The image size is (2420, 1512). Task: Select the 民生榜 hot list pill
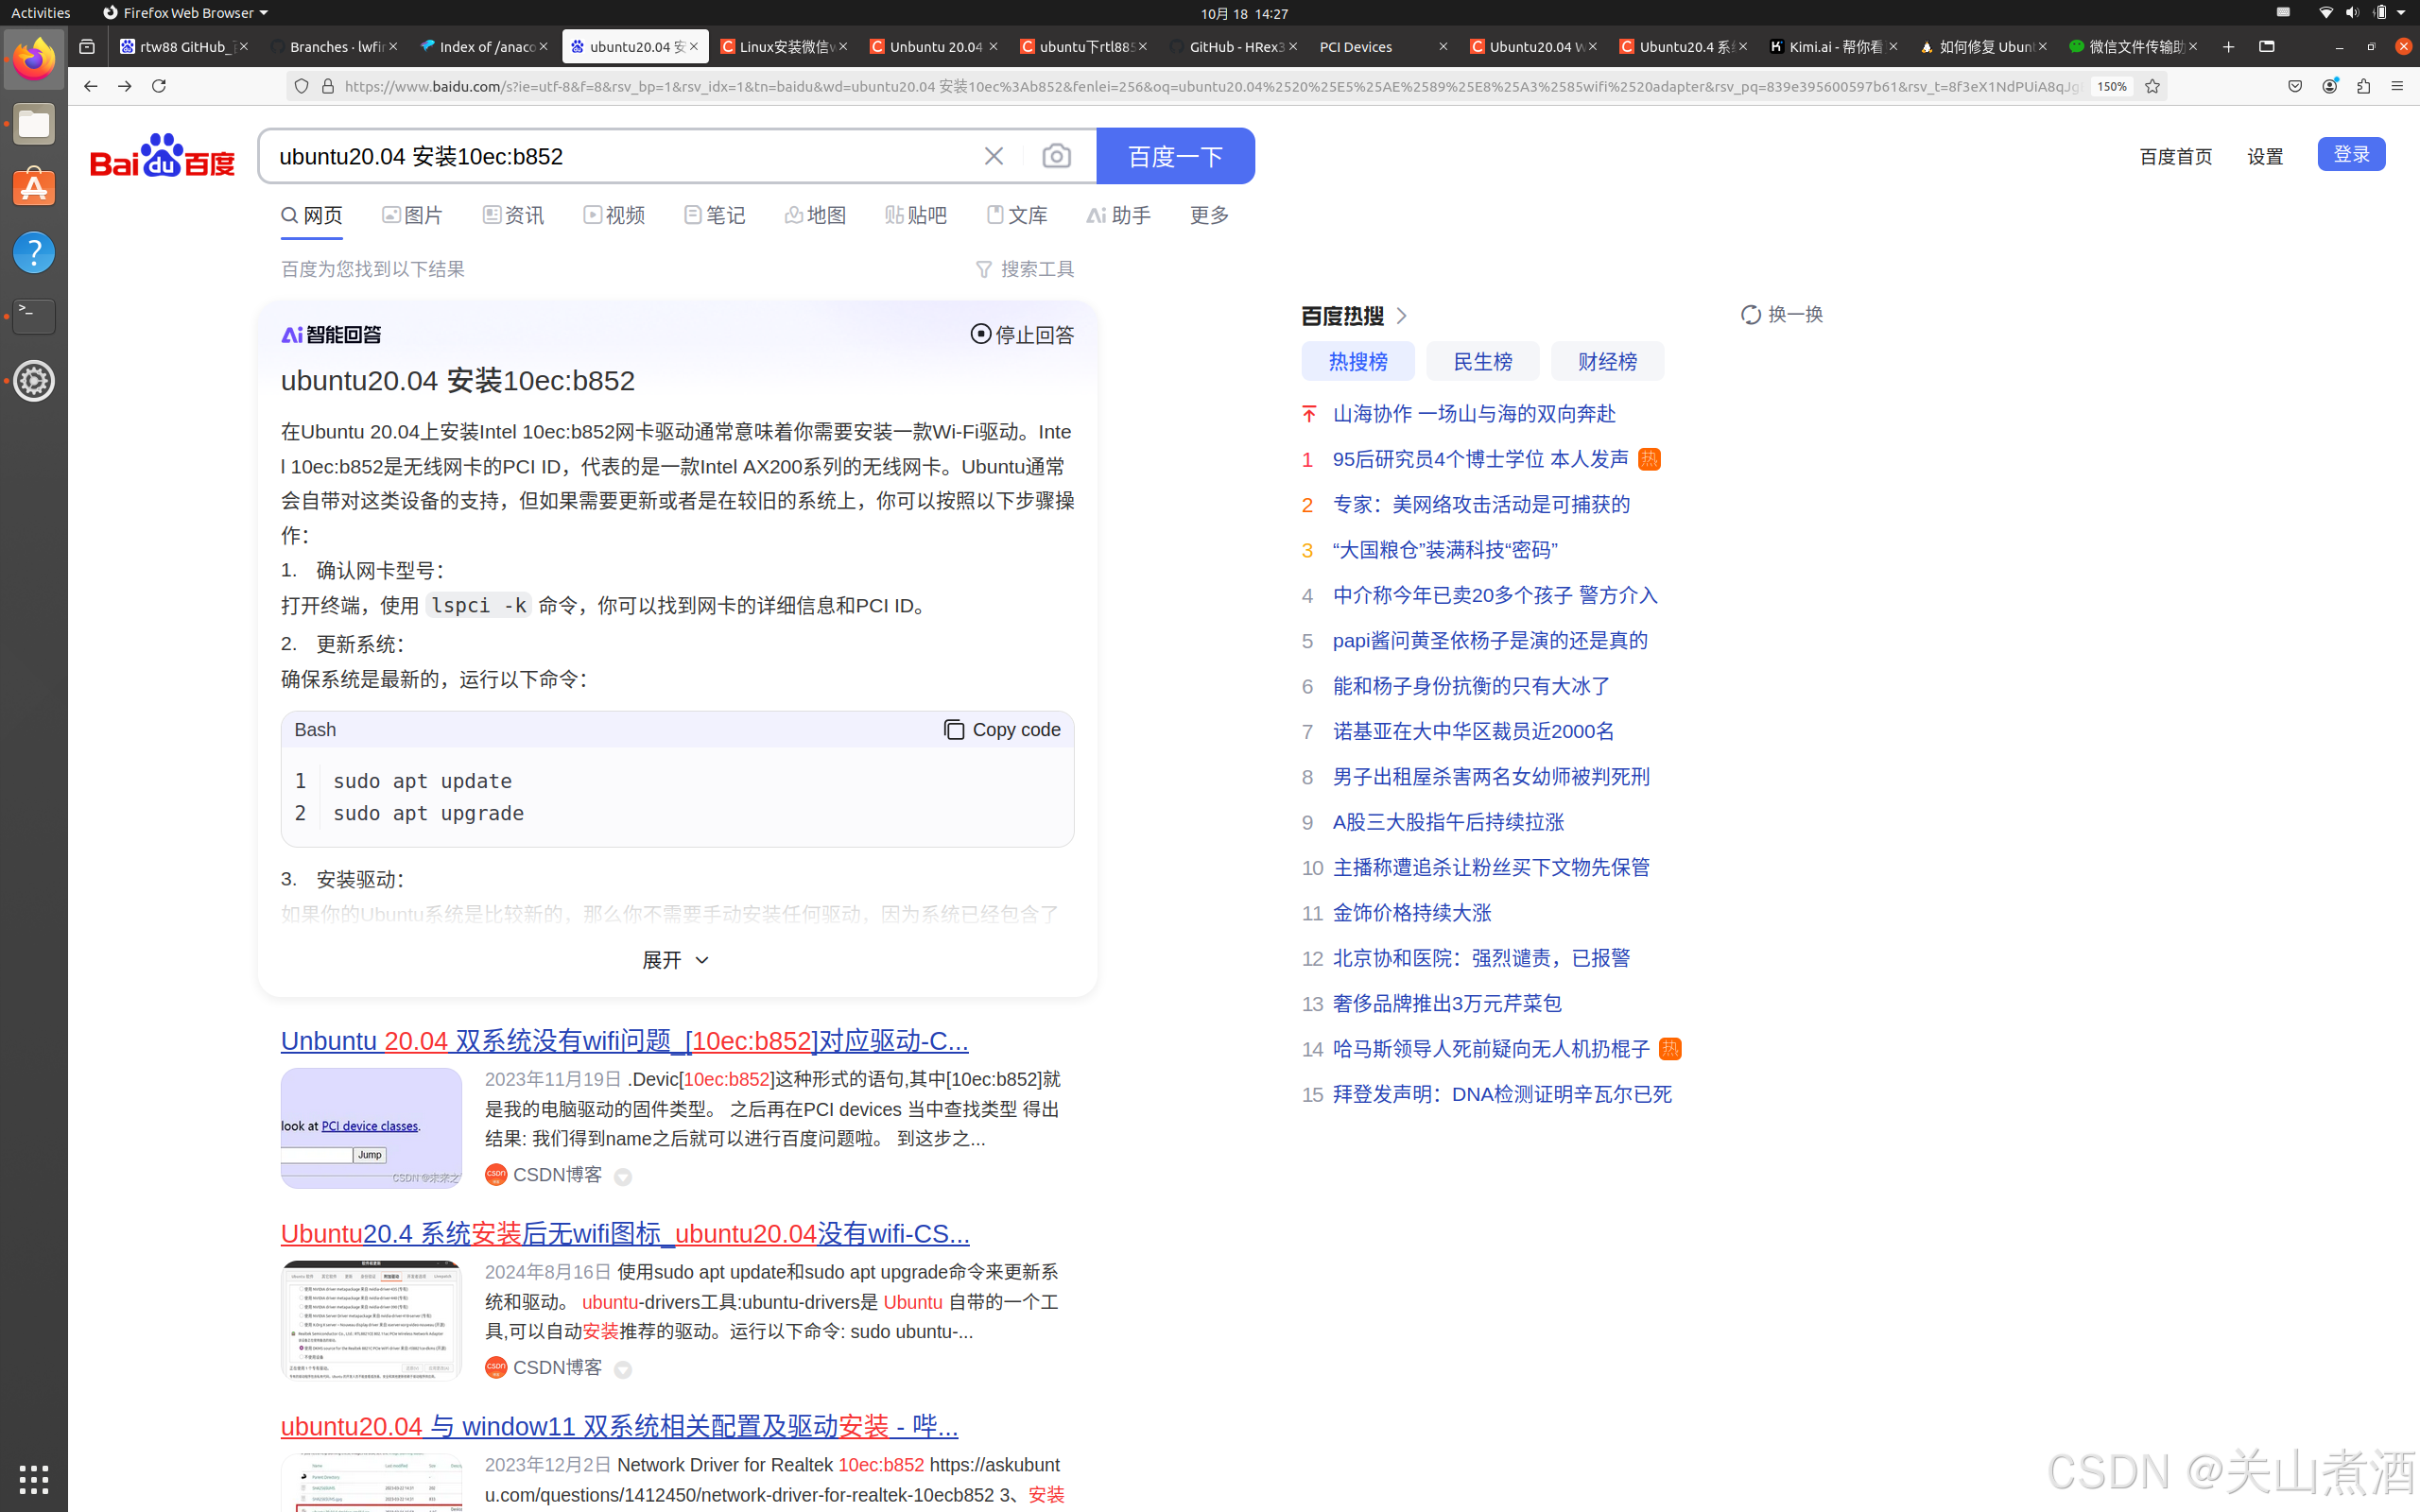click(1482, 361)
